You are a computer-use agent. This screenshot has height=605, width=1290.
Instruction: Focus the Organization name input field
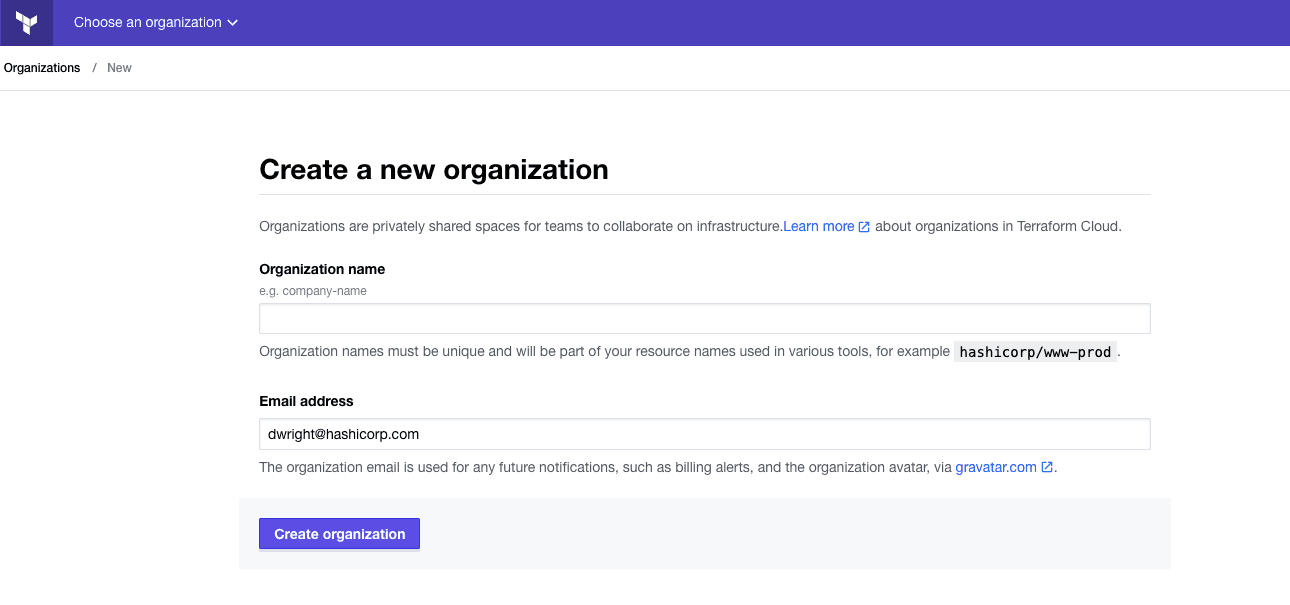click(x=704, y=319)
